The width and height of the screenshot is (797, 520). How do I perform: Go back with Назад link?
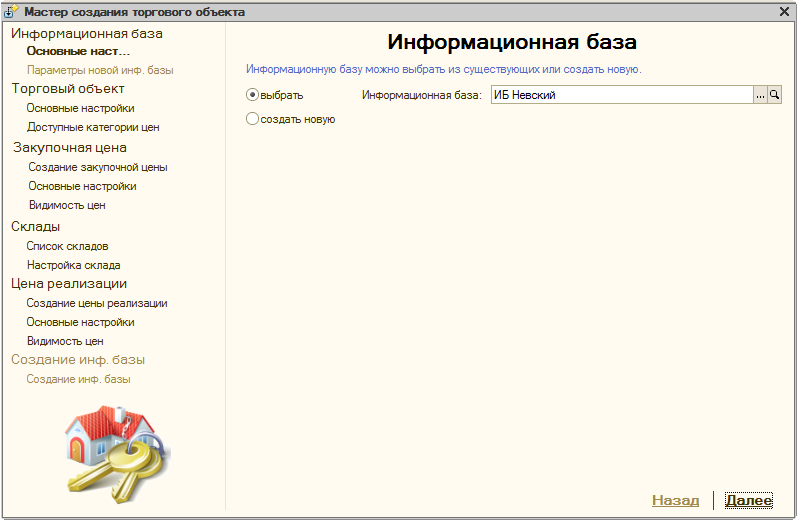tap(676, 500)
